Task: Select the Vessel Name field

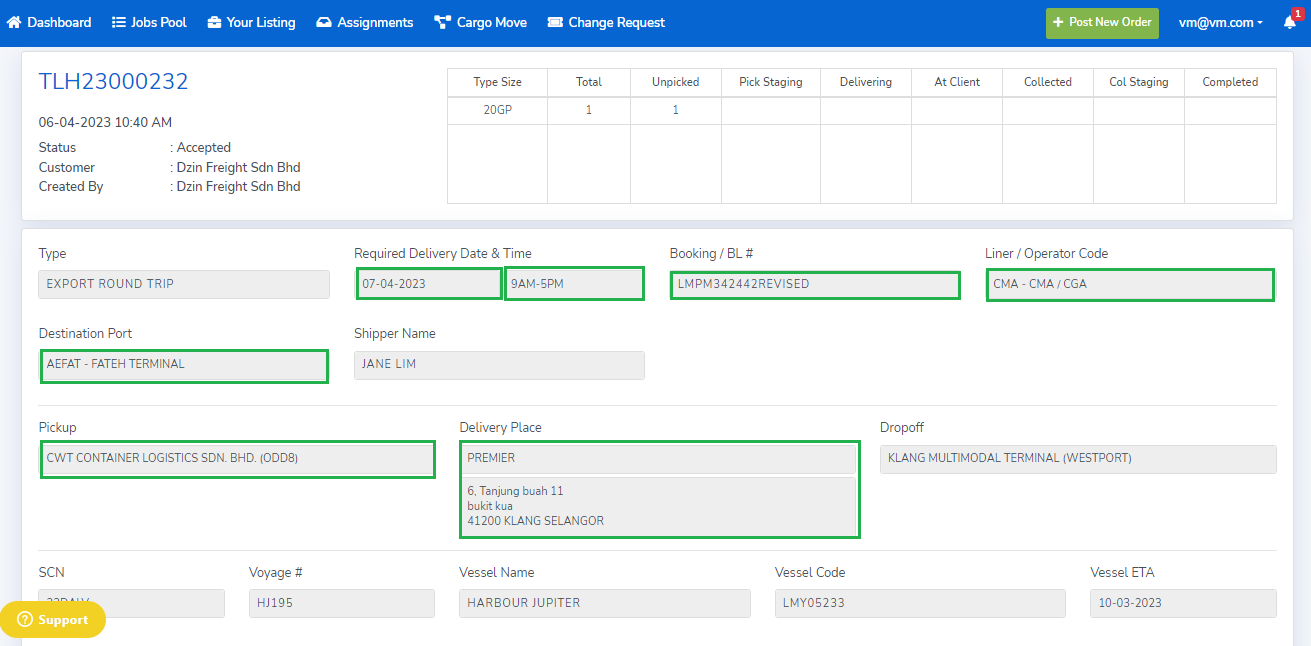Action: pos(604,603)
